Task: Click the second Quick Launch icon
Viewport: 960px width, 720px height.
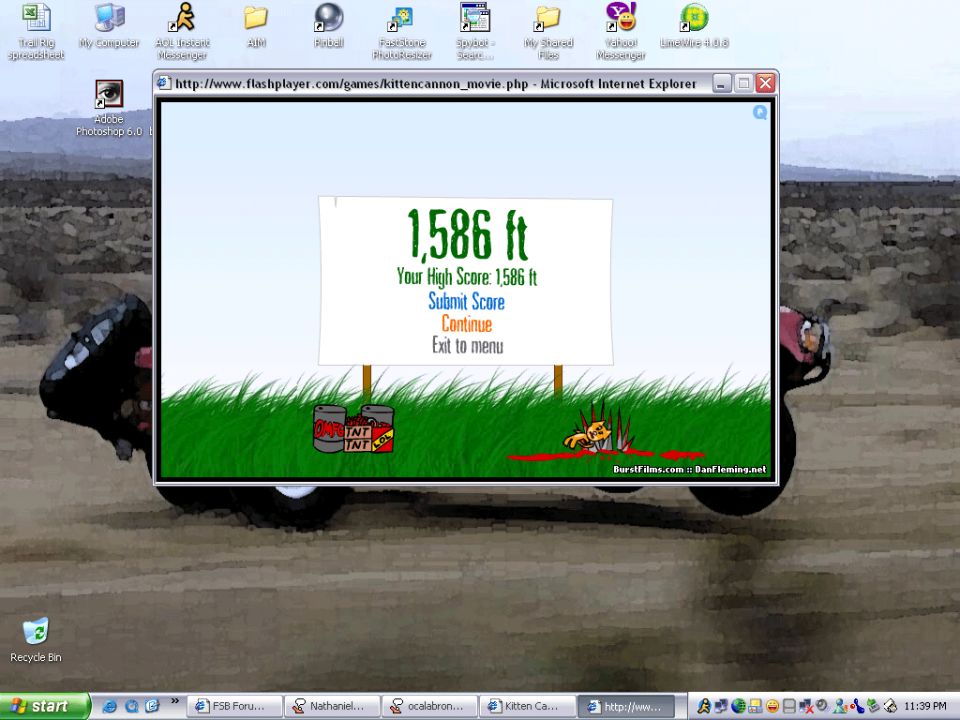Action: 131,706
